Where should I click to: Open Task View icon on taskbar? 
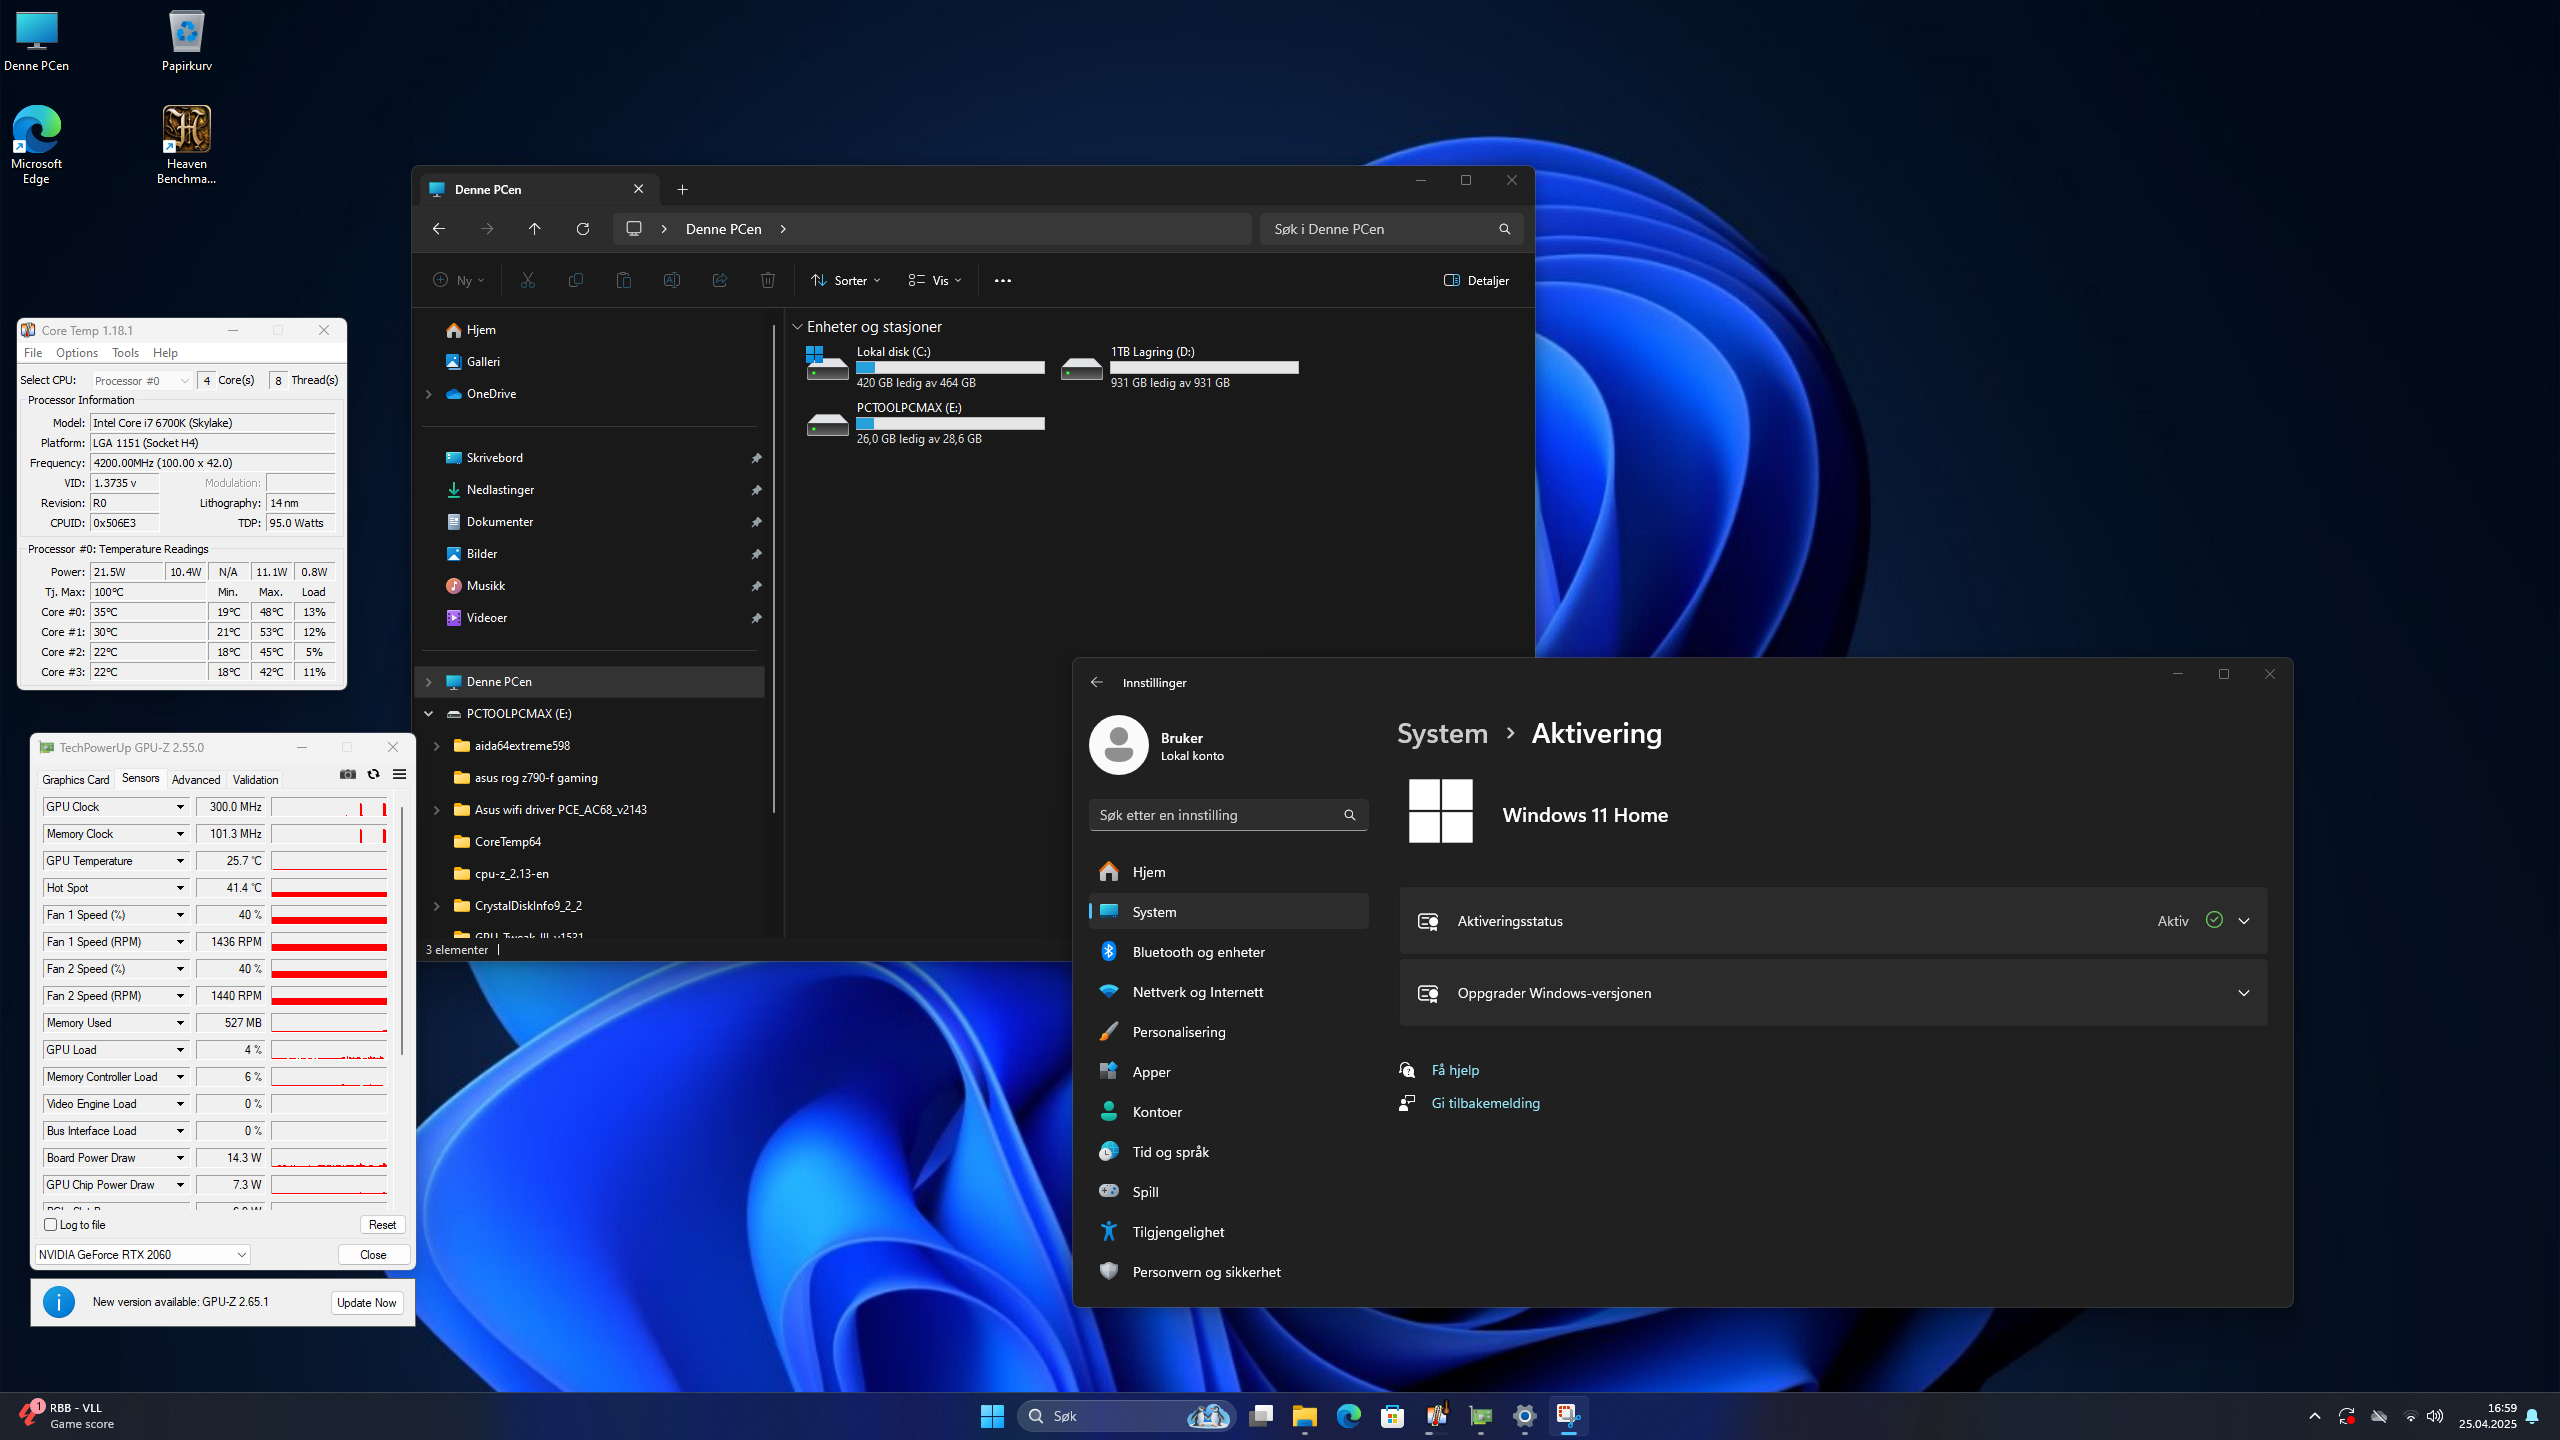click(1261, 1416)
